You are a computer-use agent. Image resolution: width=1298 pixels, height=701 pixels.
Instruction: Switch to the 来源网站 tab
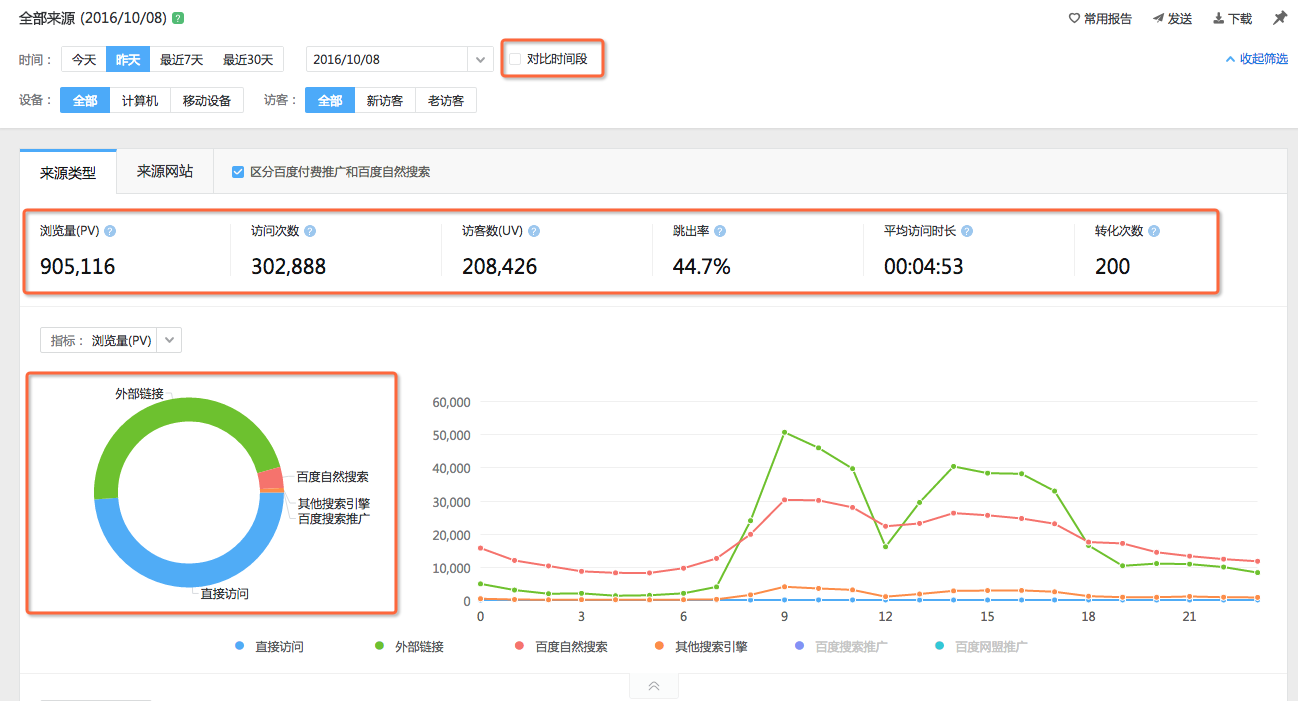click(165, 171)
